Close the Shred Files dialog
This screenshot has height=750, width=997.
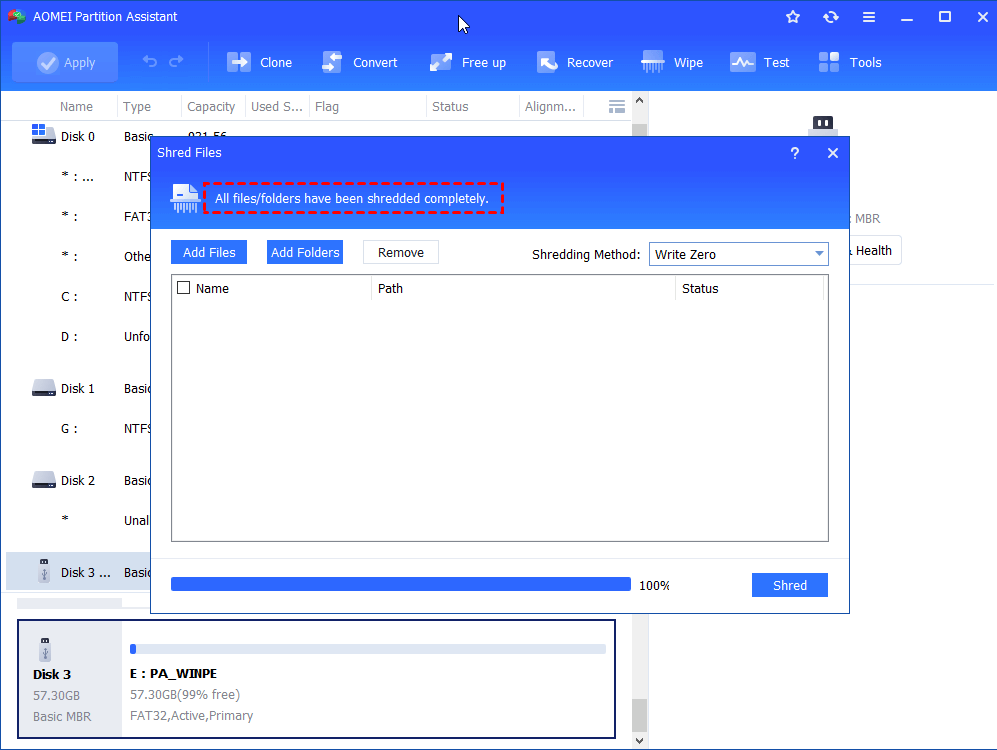(833, 153)
